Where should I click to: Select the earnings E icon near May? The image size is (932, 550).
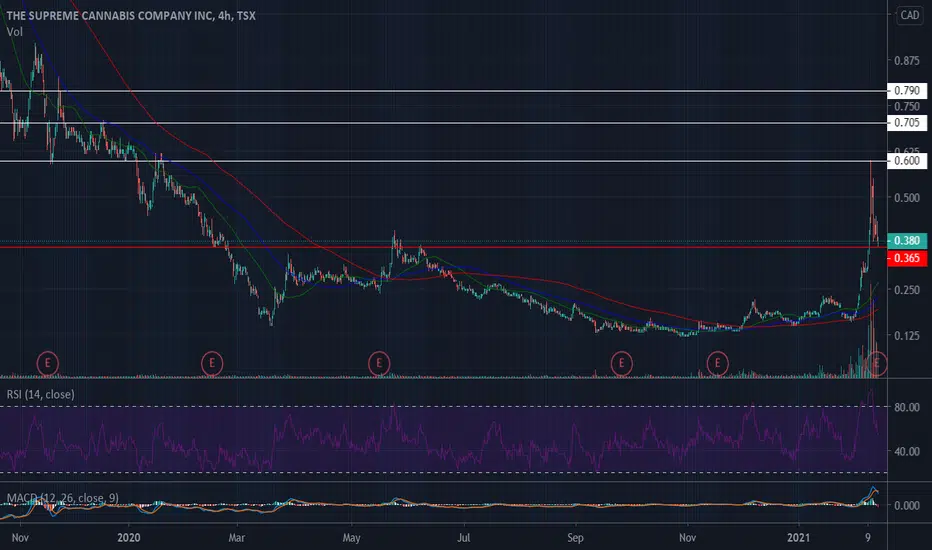pyautogui.click(x=379, y=363)
